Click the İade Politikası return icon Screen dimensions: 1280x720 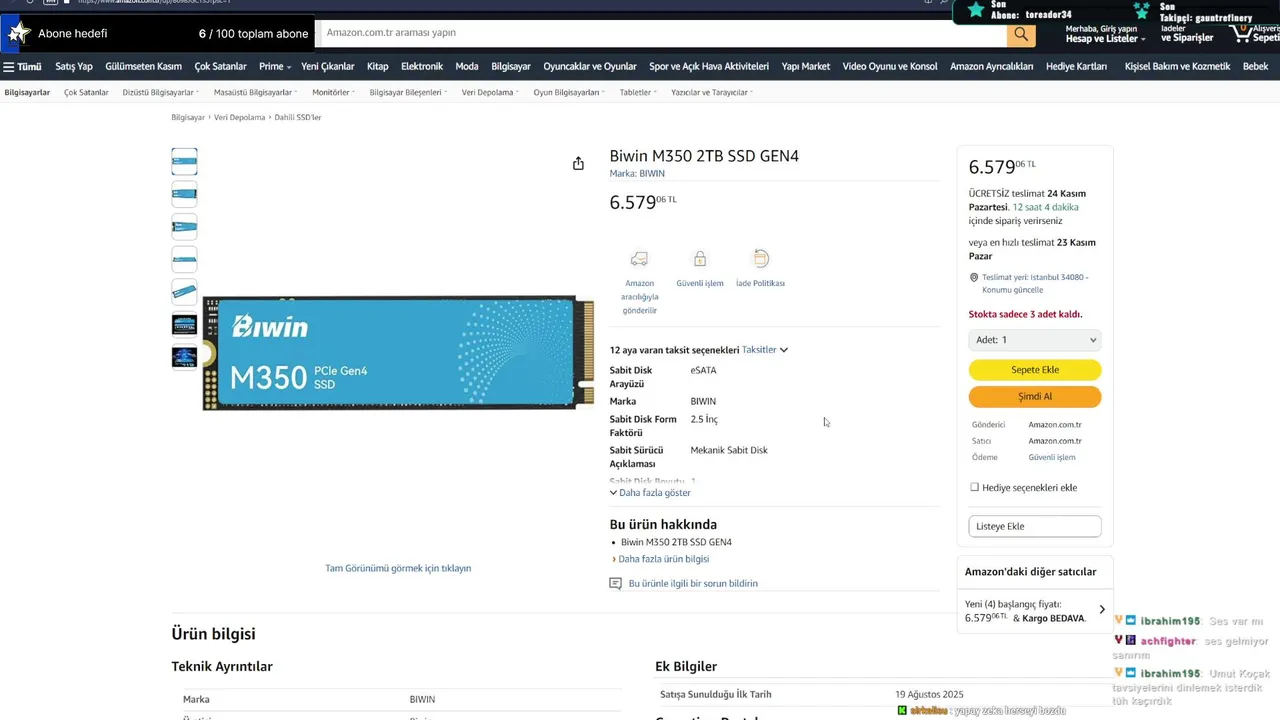[760, 259]
